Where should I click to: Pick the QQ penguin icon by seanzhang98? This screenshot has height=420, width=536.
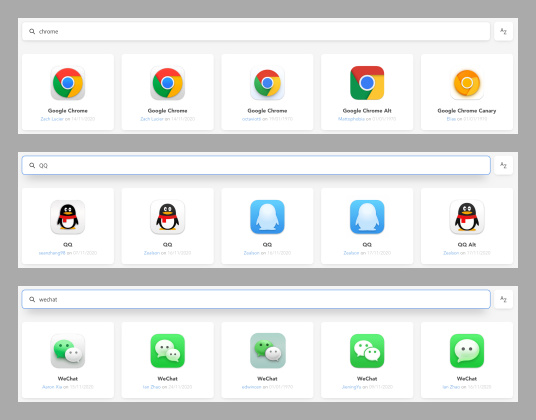pos(68,217)
